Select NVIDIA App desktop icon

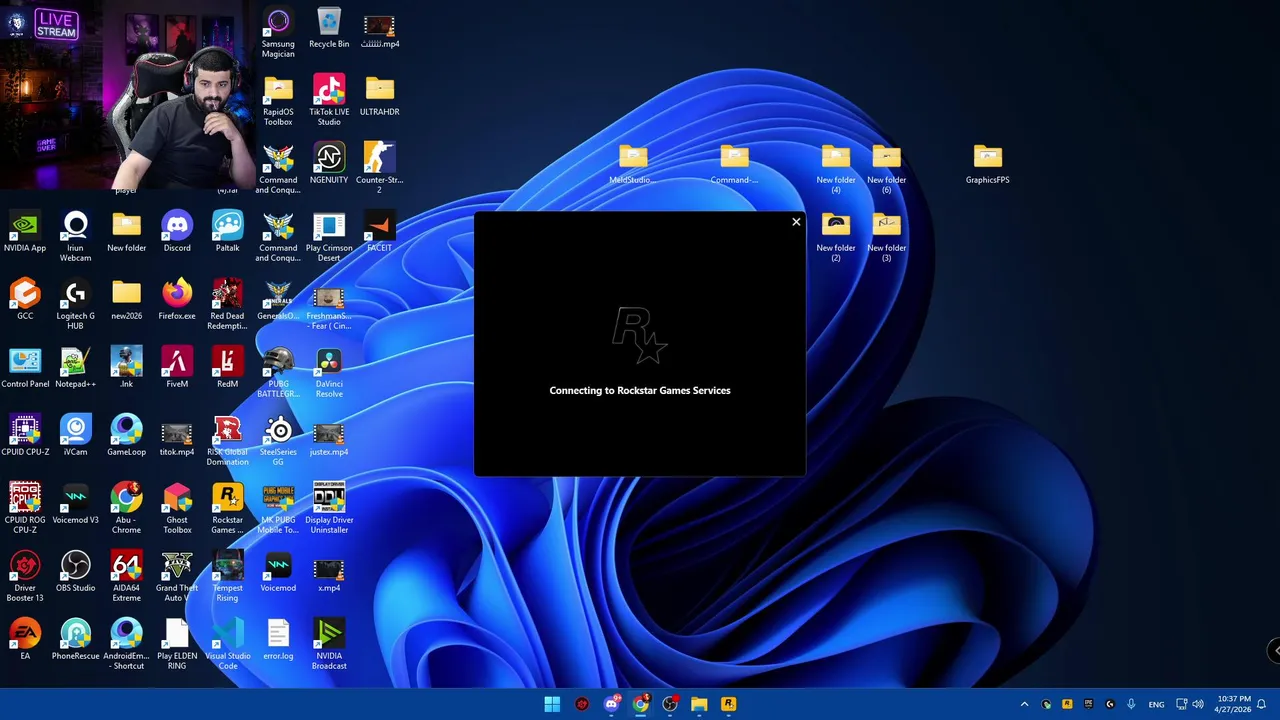coord(25,232)
